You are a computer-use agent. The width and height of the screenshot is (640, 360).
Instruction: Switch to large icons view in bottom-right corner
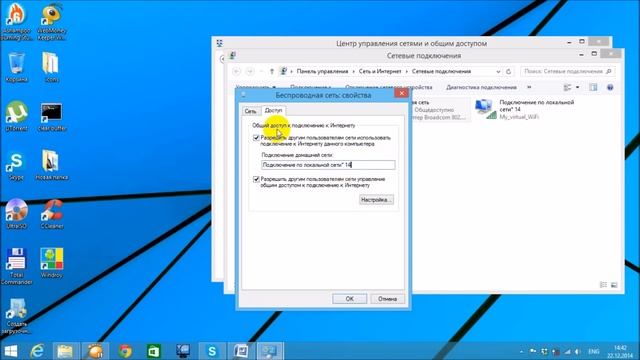pos(614,285)
